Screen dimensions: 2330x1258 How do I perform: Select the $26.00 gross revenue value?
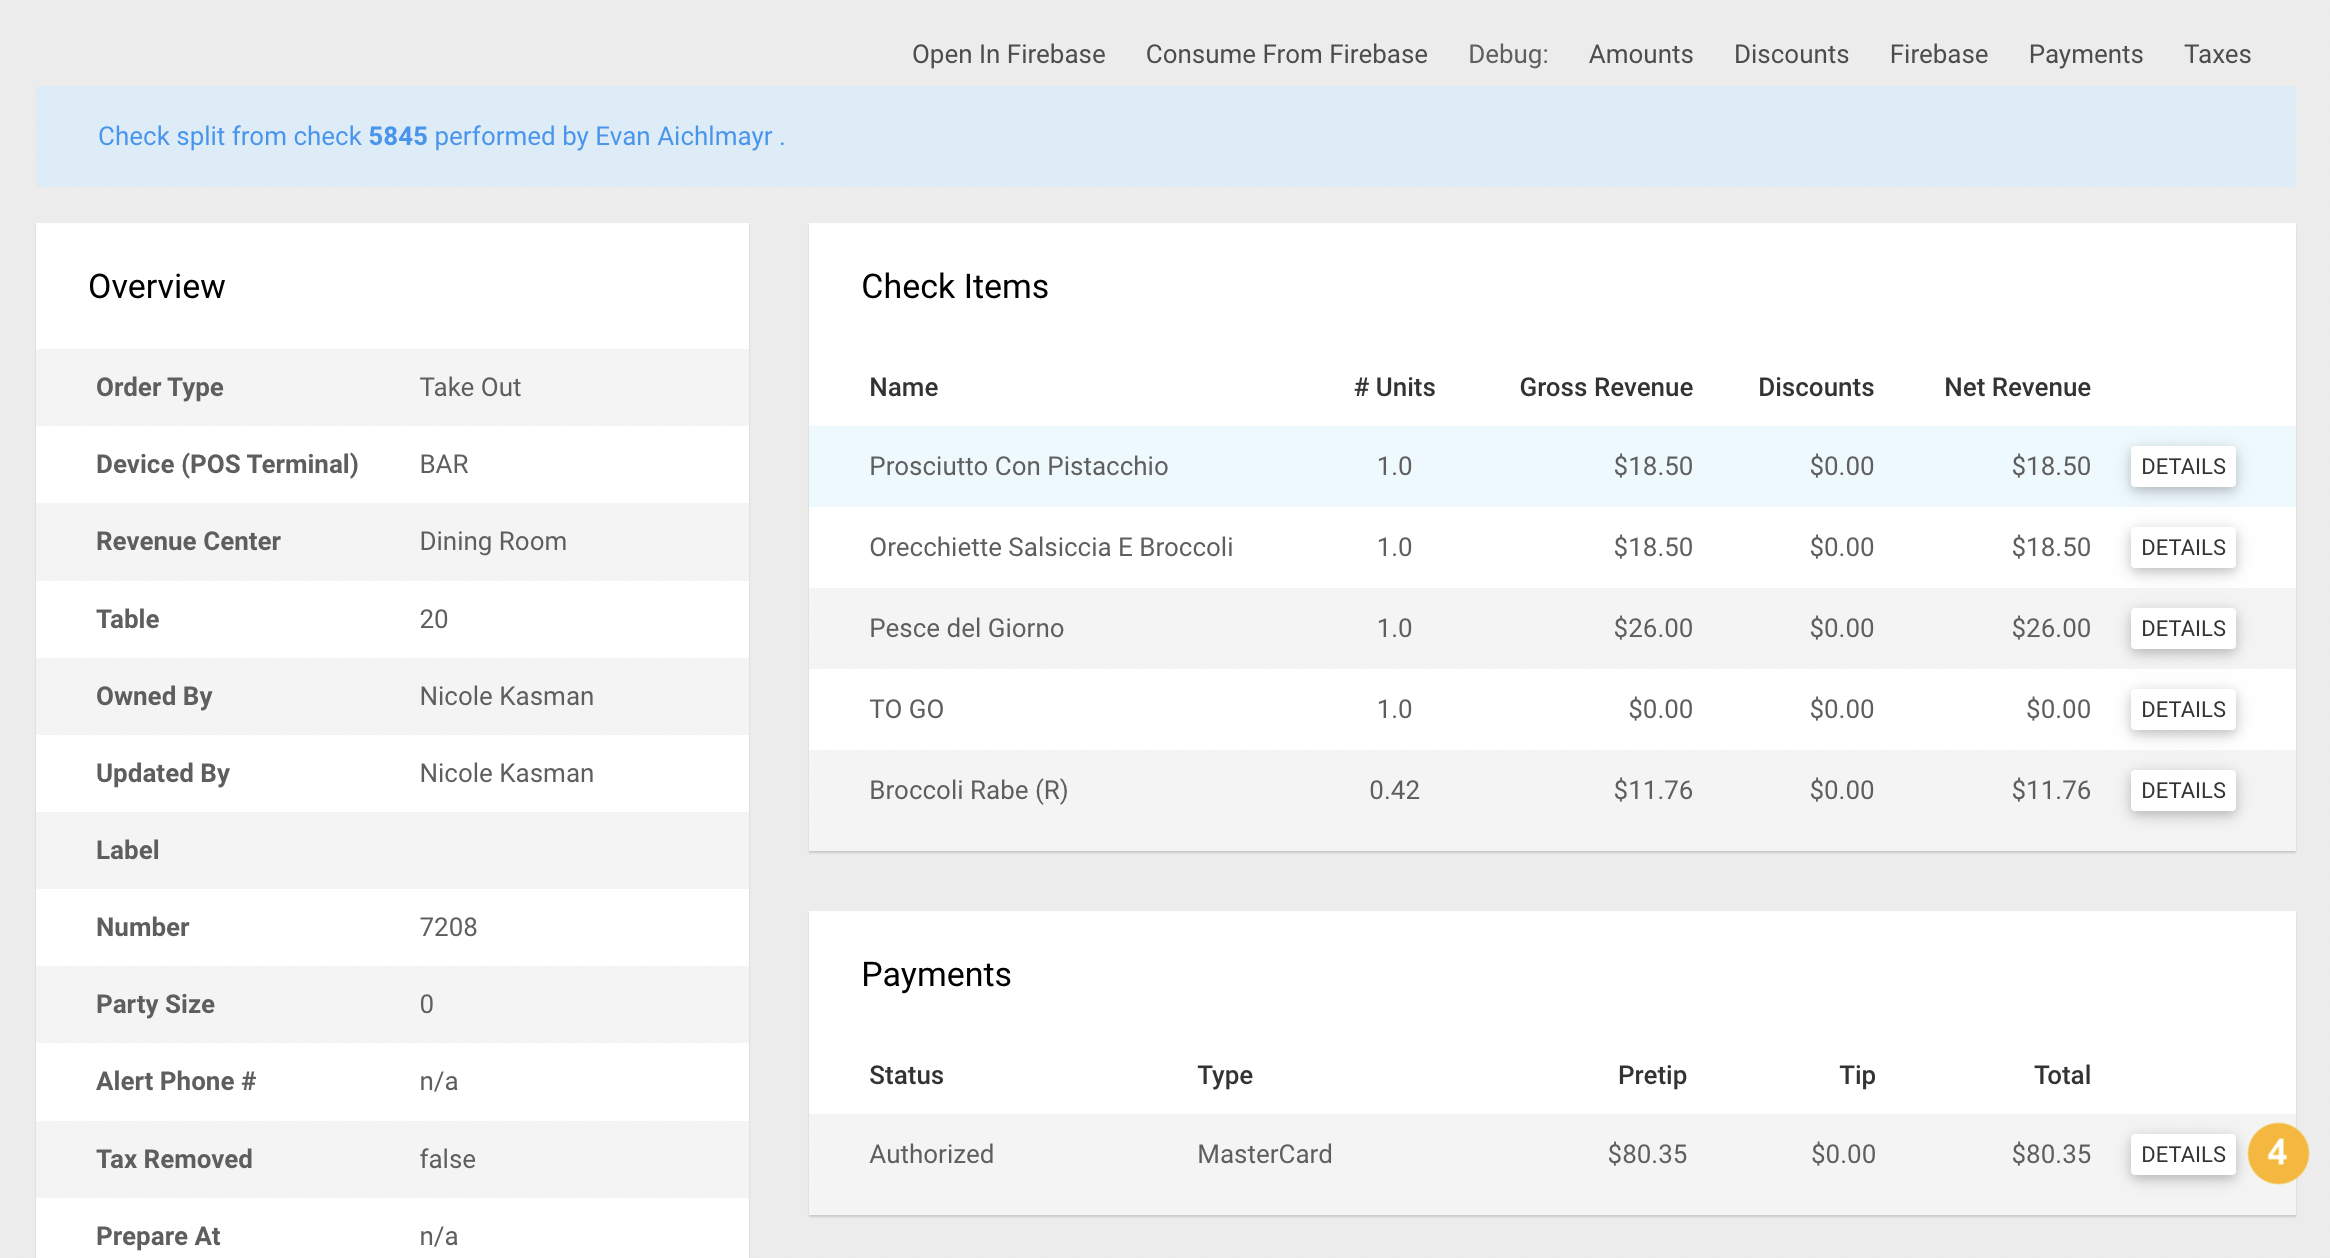click(x=1653, y=628)
